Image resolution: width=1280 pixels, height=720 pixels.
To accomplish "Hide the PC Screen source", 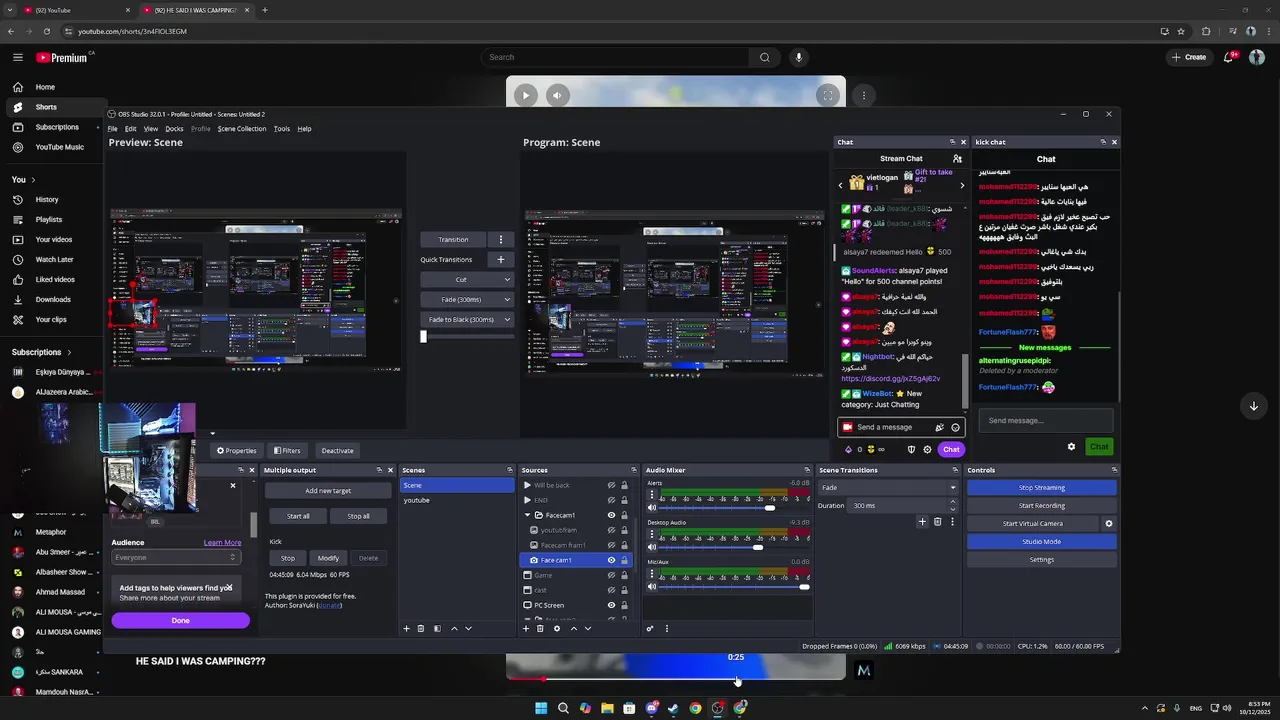I will [611, 605].
